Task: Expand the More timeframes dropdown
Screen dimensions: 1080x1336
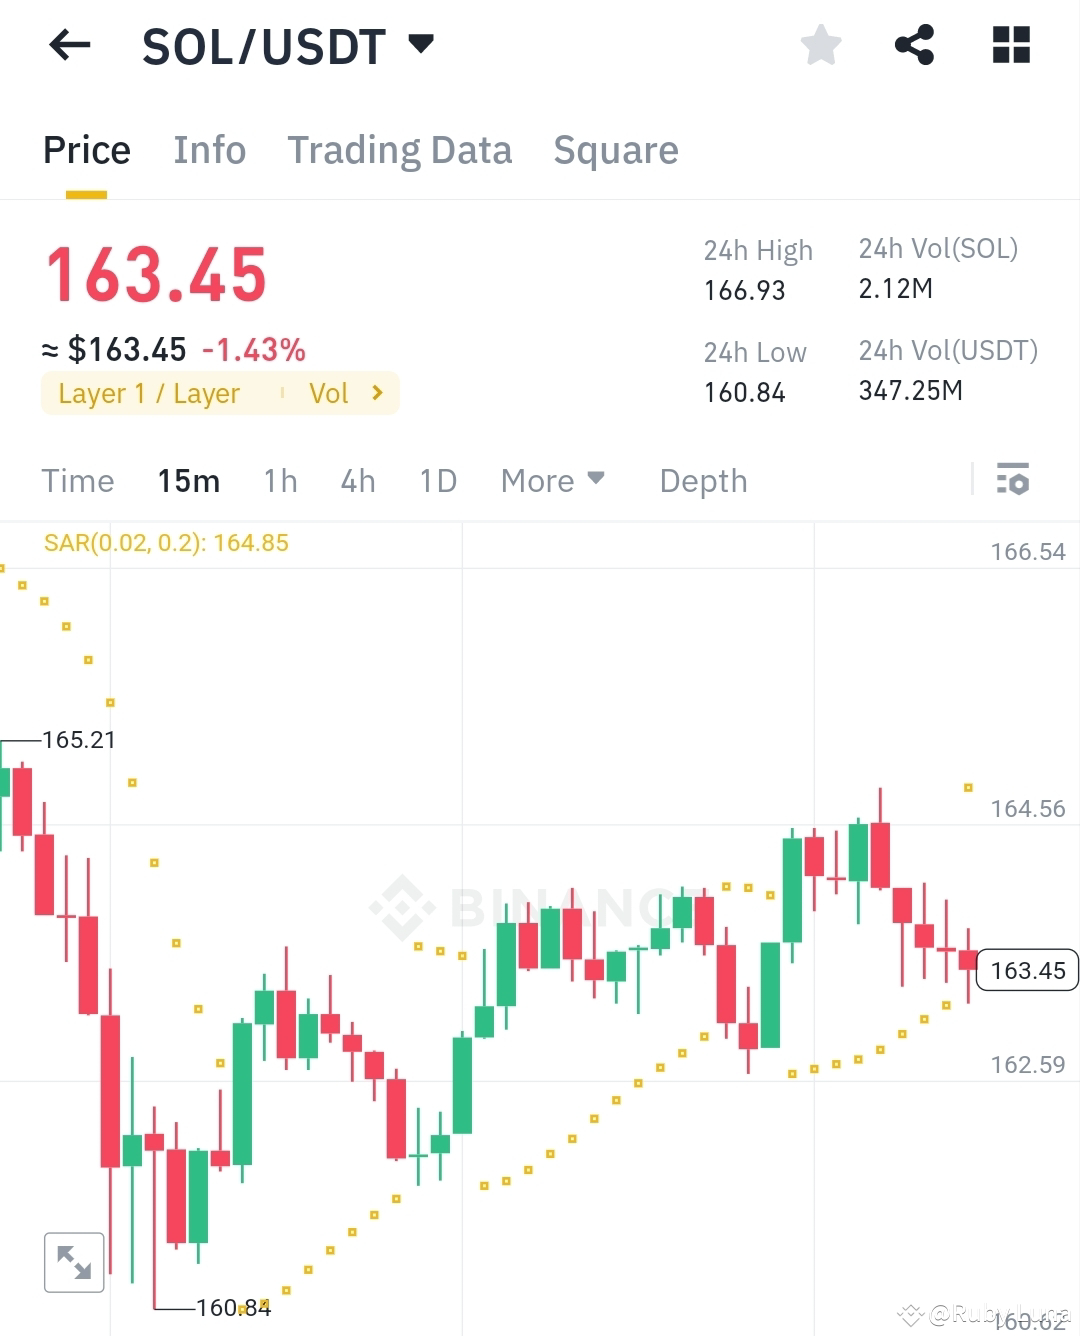Action: click(552, 481)
